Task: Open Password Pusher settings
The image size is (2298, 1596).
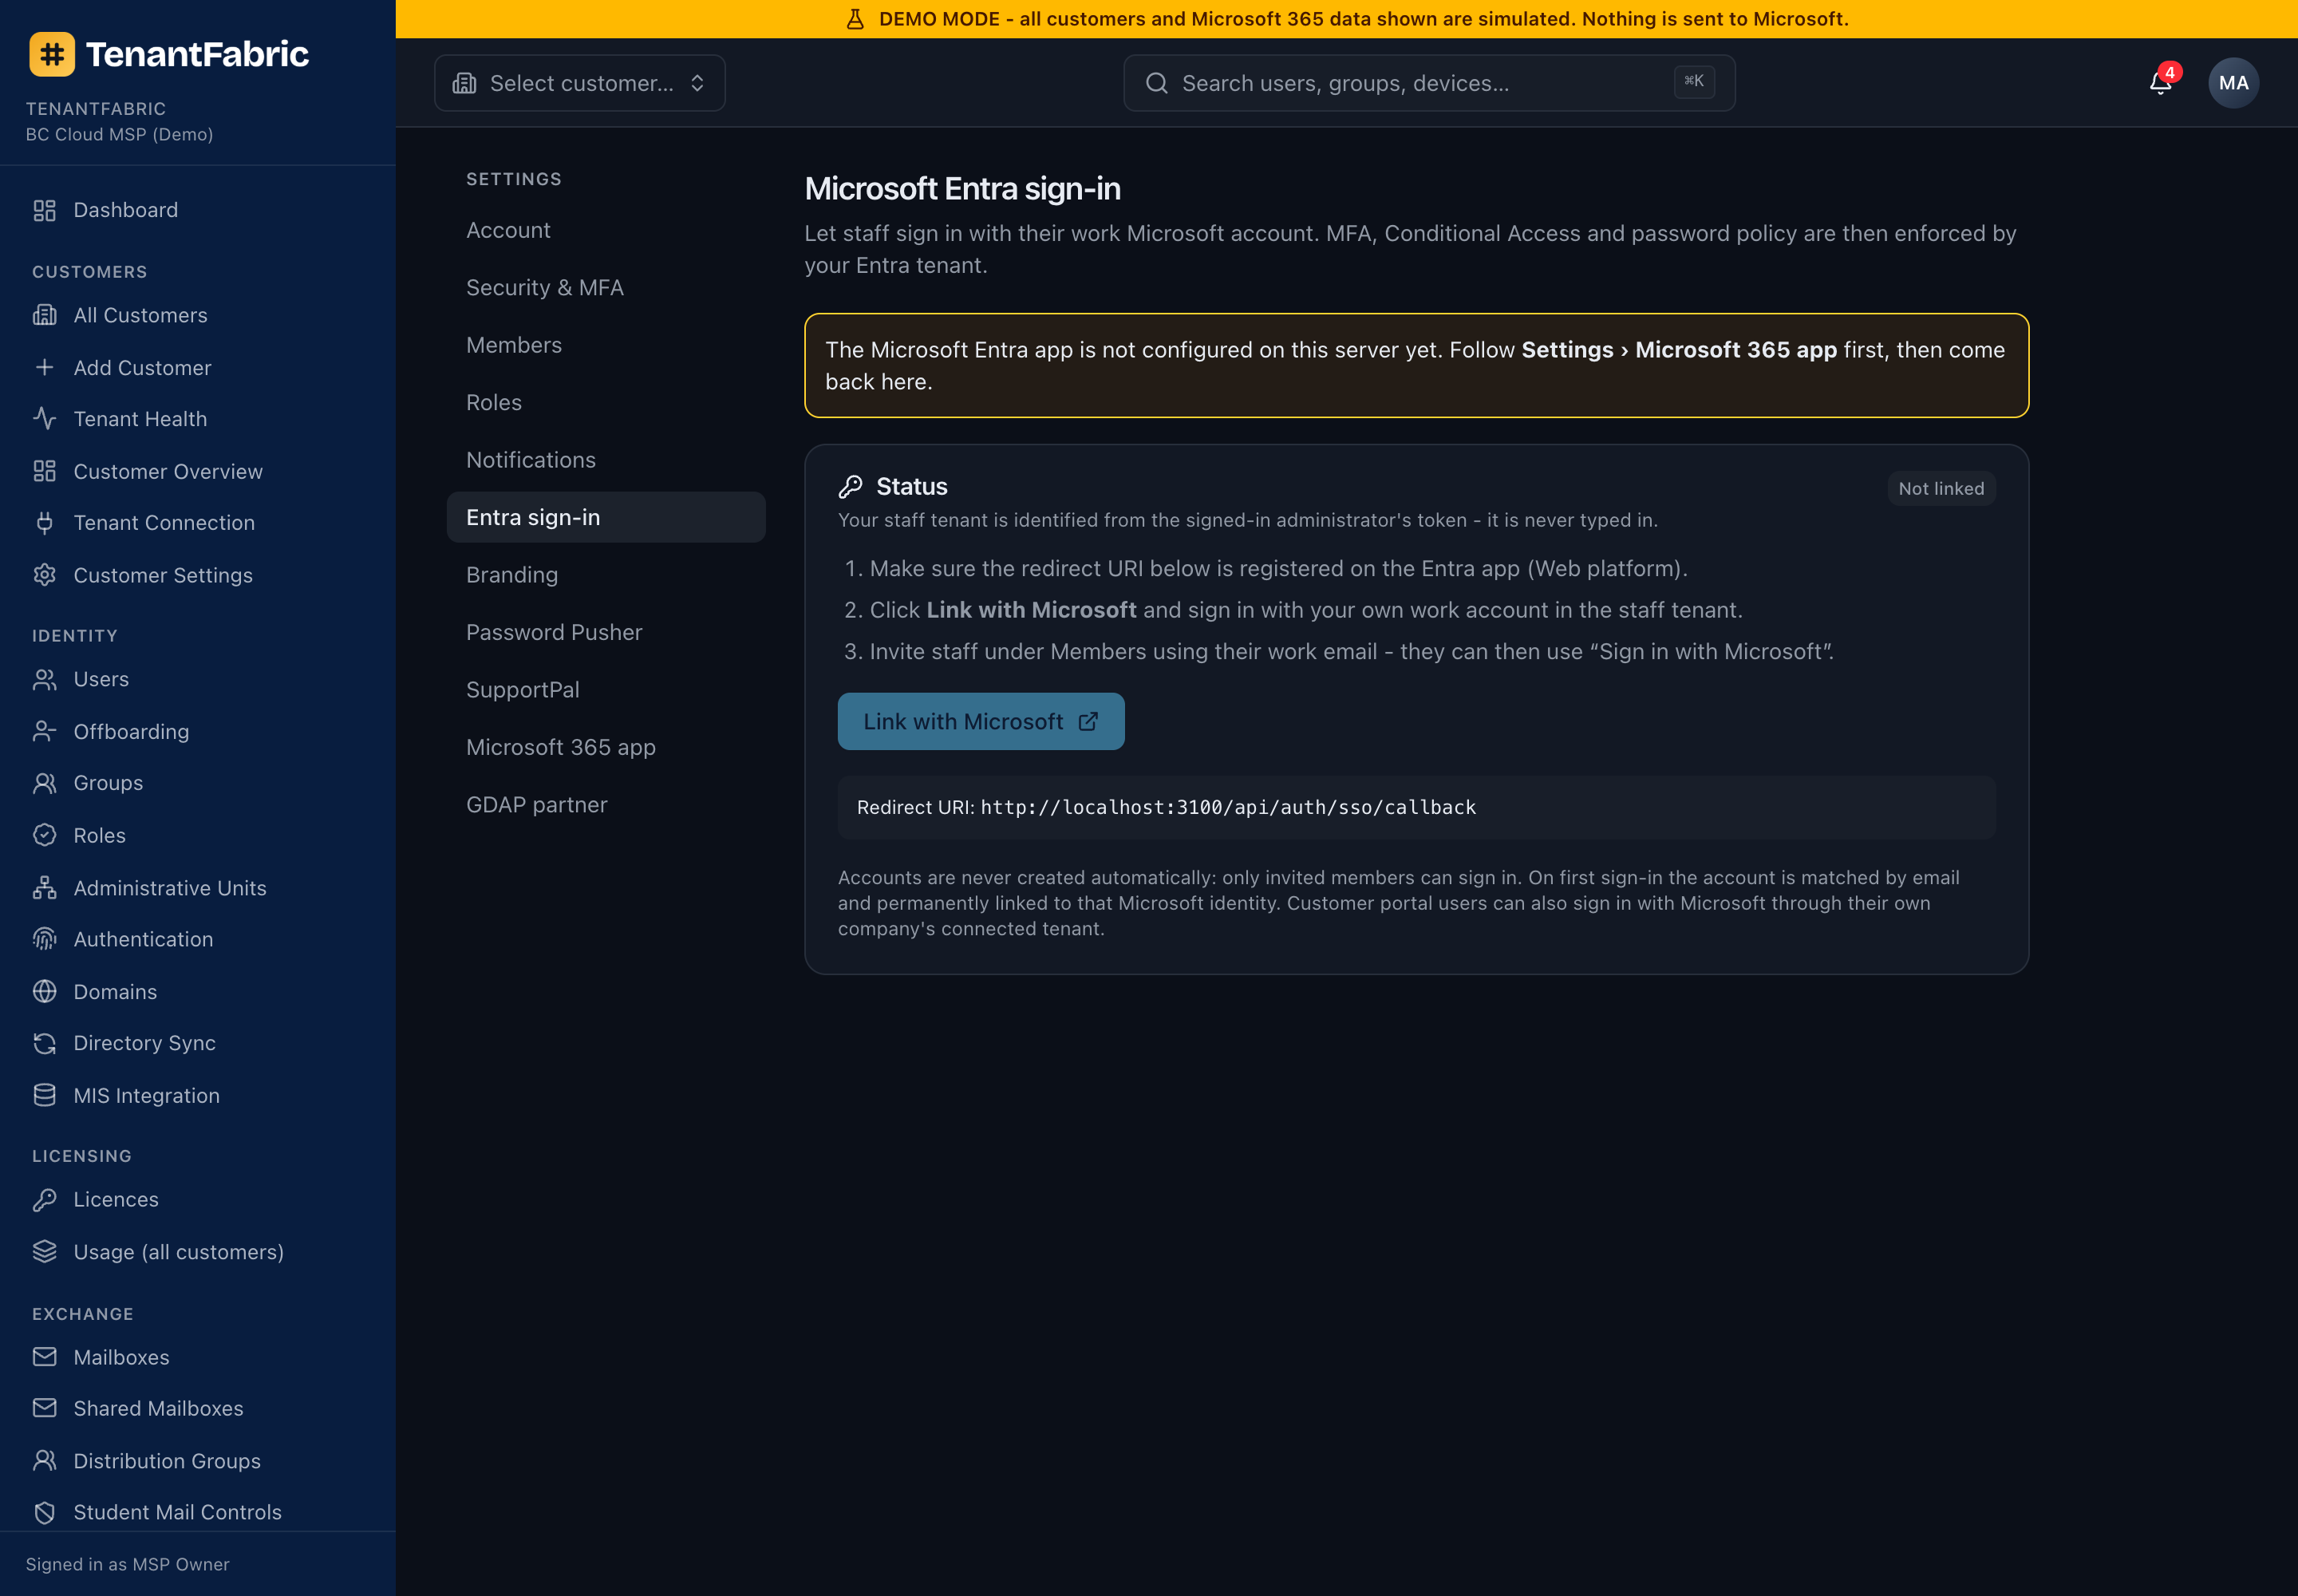Action: pyautogui.click(x=606, y=632)
